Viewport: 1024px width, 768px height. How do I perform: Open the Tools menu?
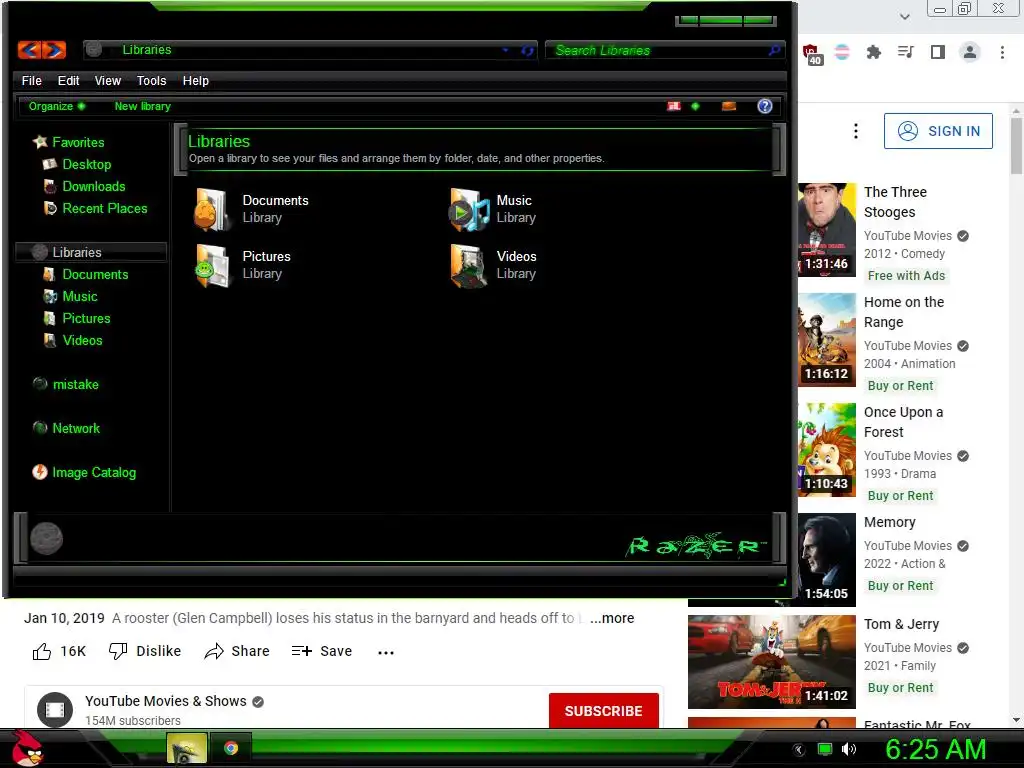[x=151, y=80]
